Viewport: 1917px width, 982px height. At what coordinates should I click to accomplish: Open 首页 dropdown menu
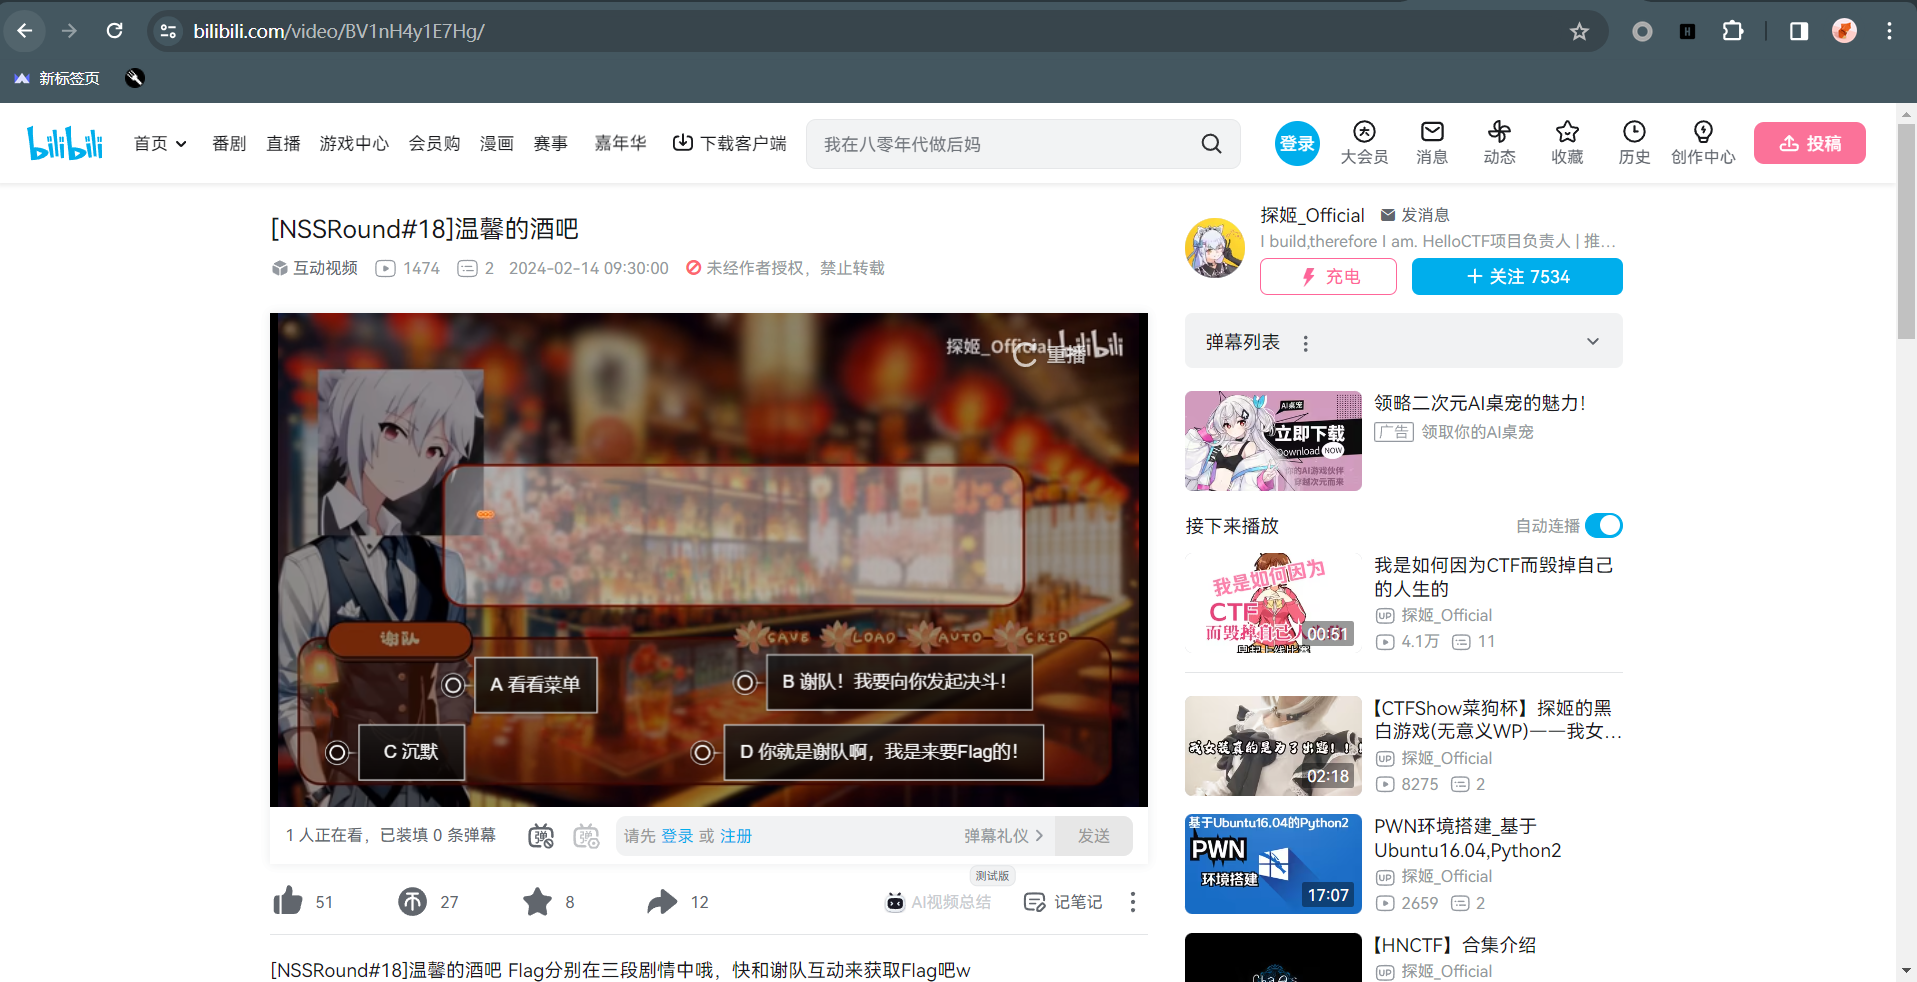coord(160,144)
